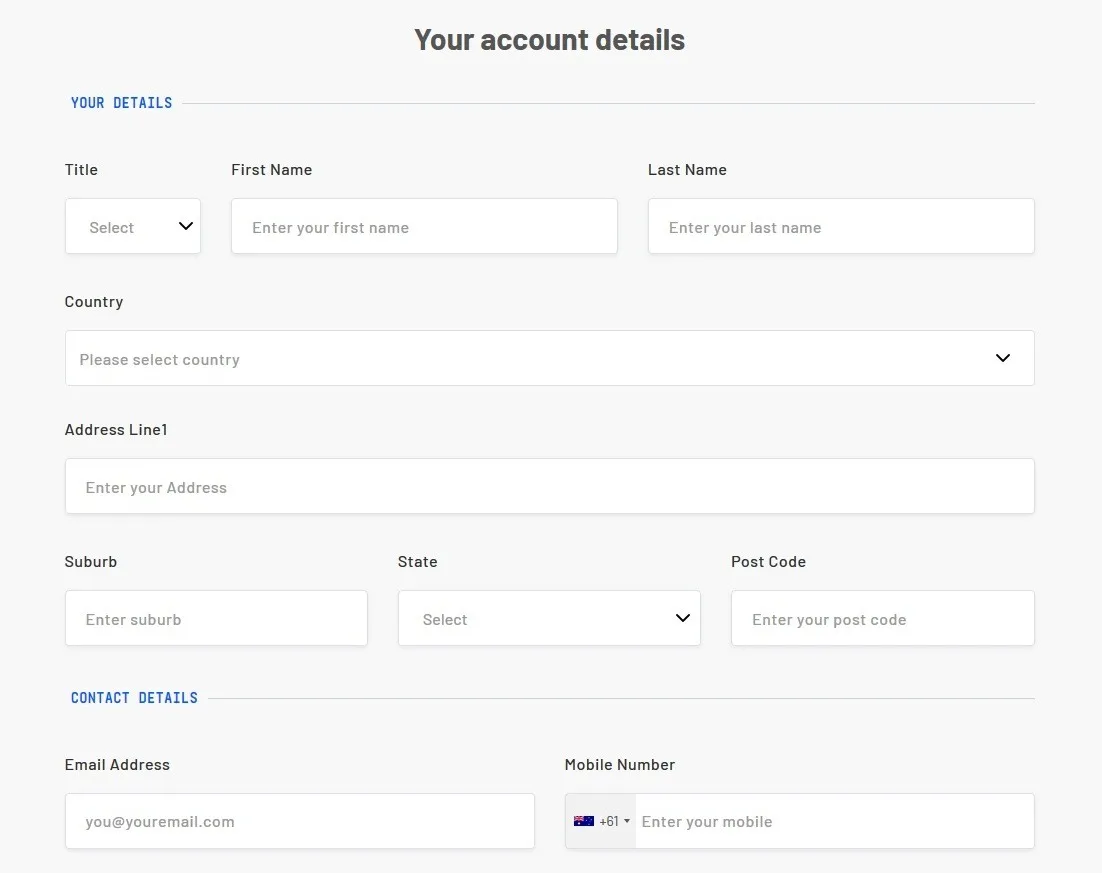The height and width of the screenshot is (873, 1102).
Task: Click the chevron arrow in the Title field
Action: coord(185,226)
